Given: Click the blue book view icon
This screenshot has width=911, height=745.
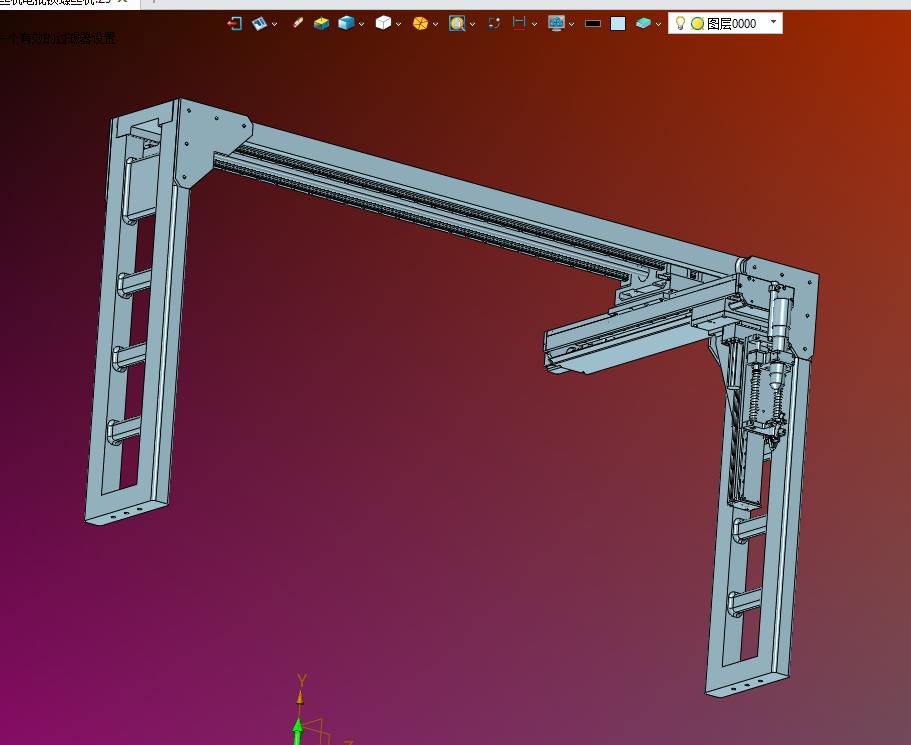Looking at the screenshot, I should tap(259, 23).
